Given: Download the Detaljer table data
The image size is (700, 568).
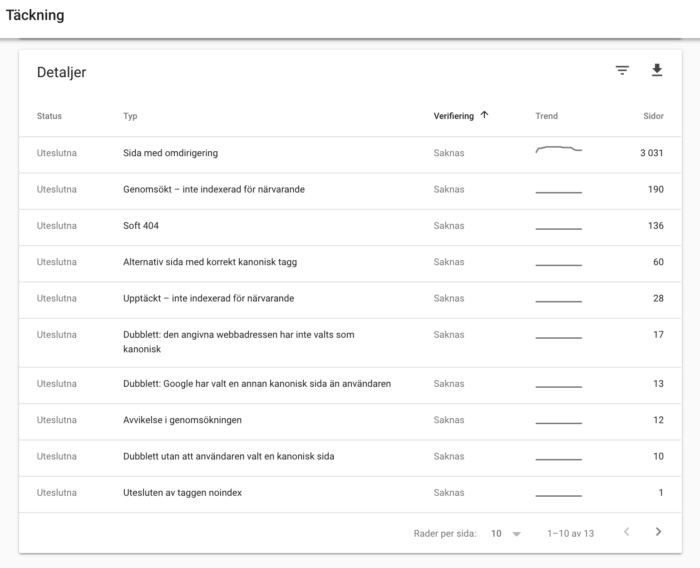Looking at the screenshot, I should click(x=657, y=70).
